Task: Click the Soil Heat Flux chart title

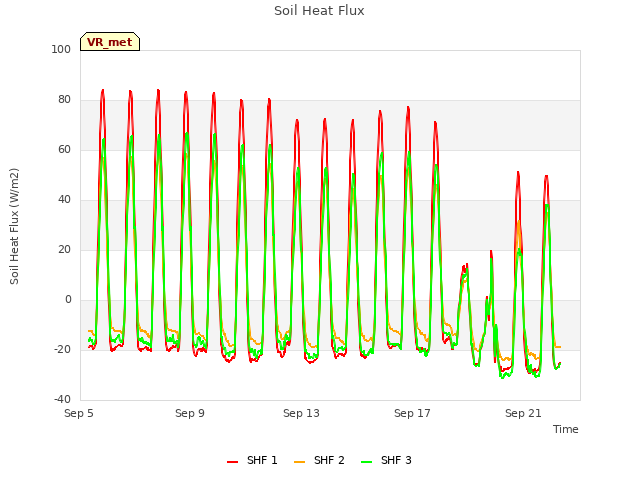Action: (319, 11)
